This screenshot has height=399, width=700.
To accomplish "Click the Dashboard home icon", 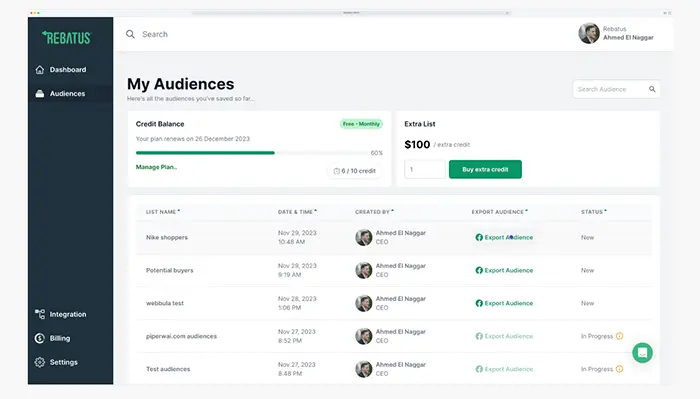I will tap(40, 70).
